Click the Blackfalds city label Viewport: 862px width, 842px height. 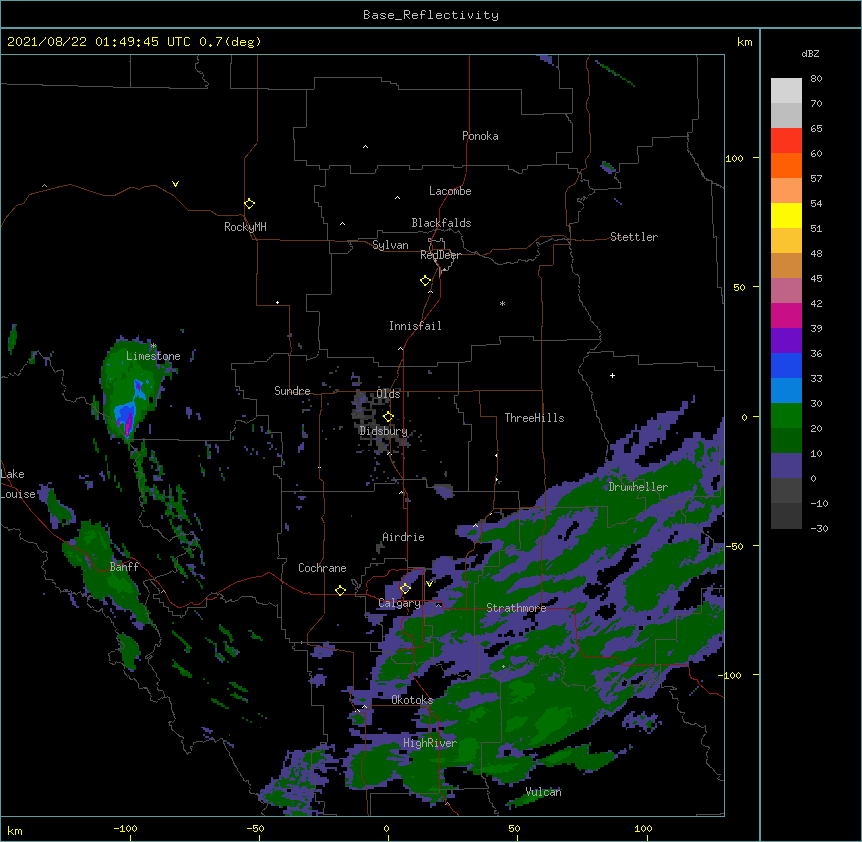441,223
